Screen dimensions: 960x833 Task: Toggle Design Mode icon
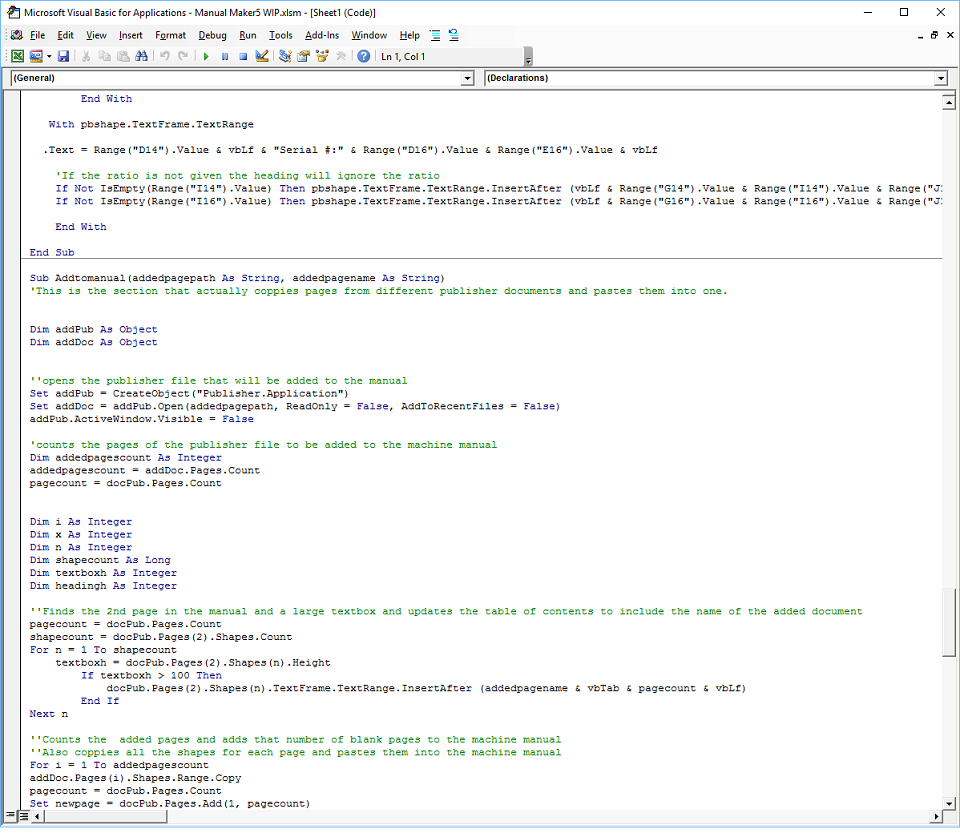coord(262,57)
